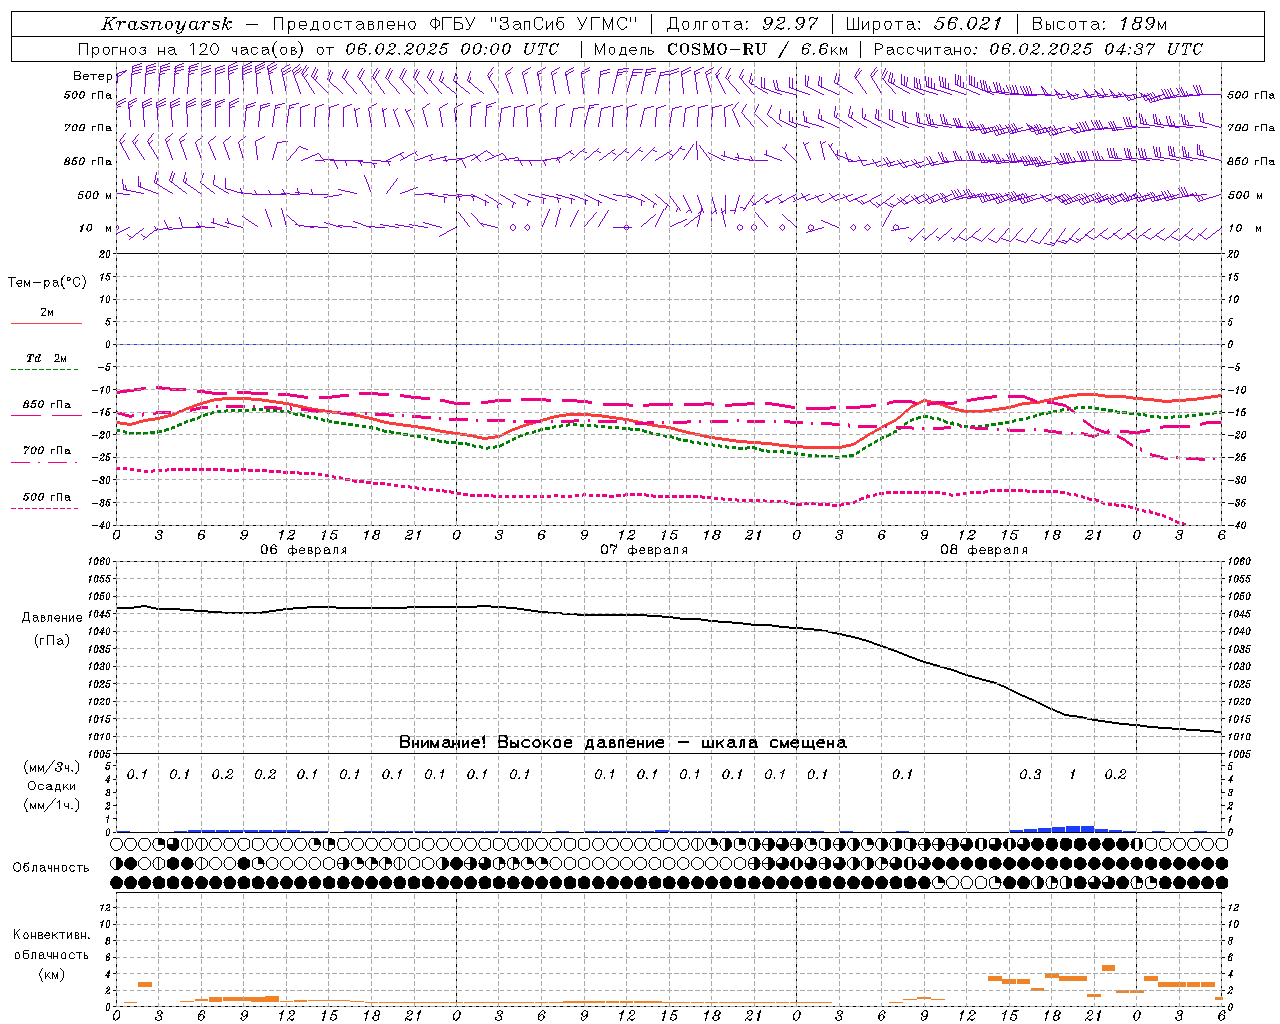Click the Тем-ра(°C) panel label
This screenshot has height=1024, width=1280.
tap(47, 283)
